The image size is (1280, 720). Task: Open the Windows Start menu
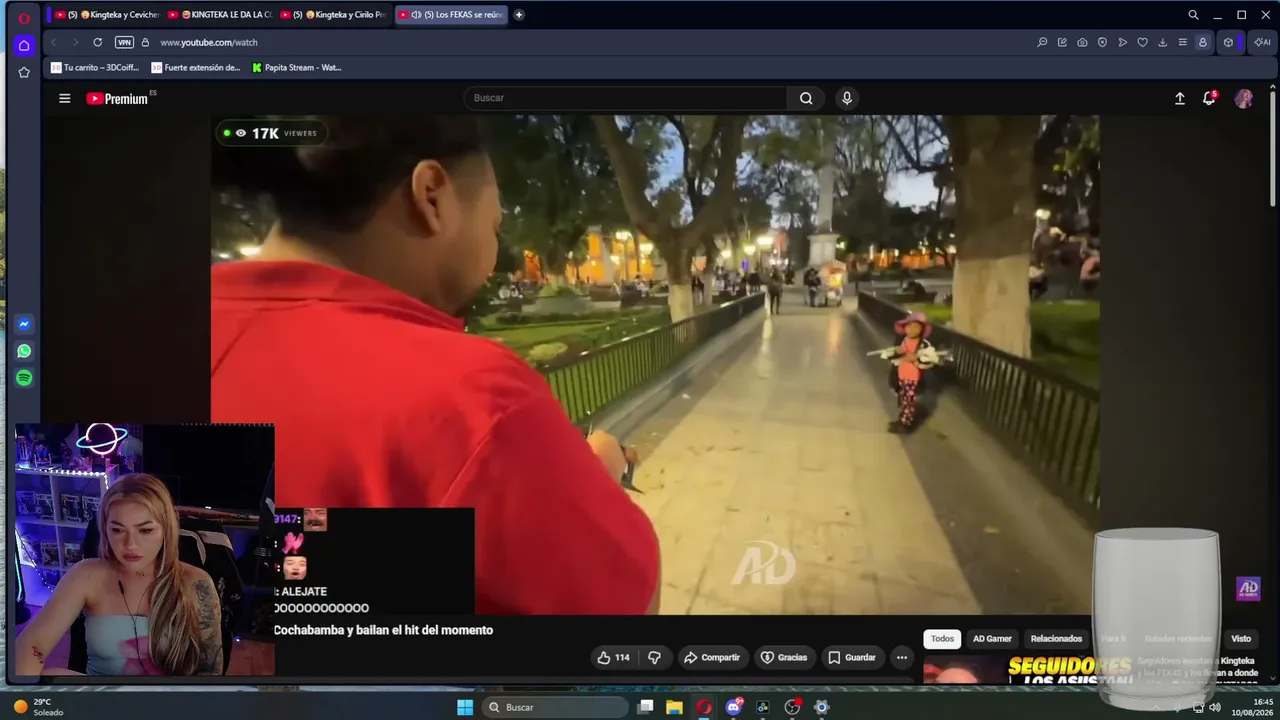click(x=465, y=707)
